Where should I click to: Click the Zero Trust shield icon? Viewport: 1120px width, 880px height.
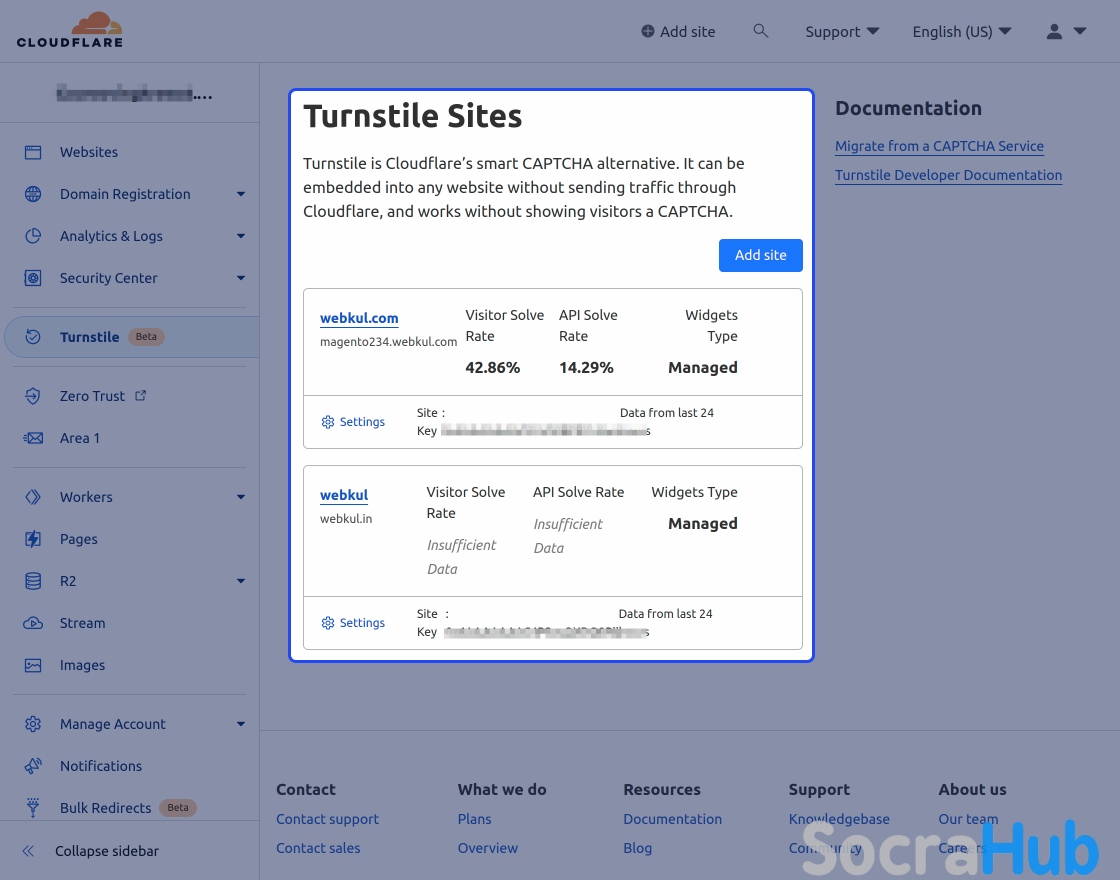pos(33,396)
